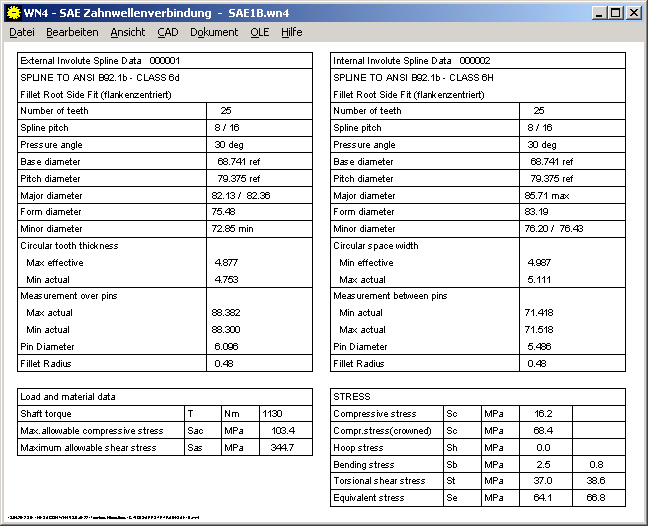Select the Shaft torque value 1130
The width and height of the screenshot is (648, 526).
point(272,414)
